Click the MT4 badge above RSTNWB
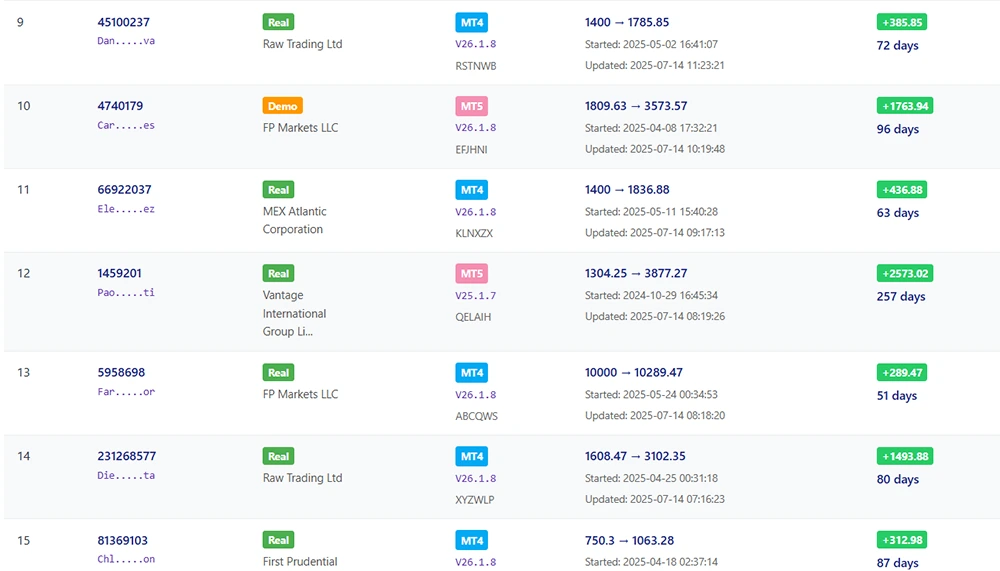Image resolution: width=1000 pixels, height=571 pixels. pos(471,22)
